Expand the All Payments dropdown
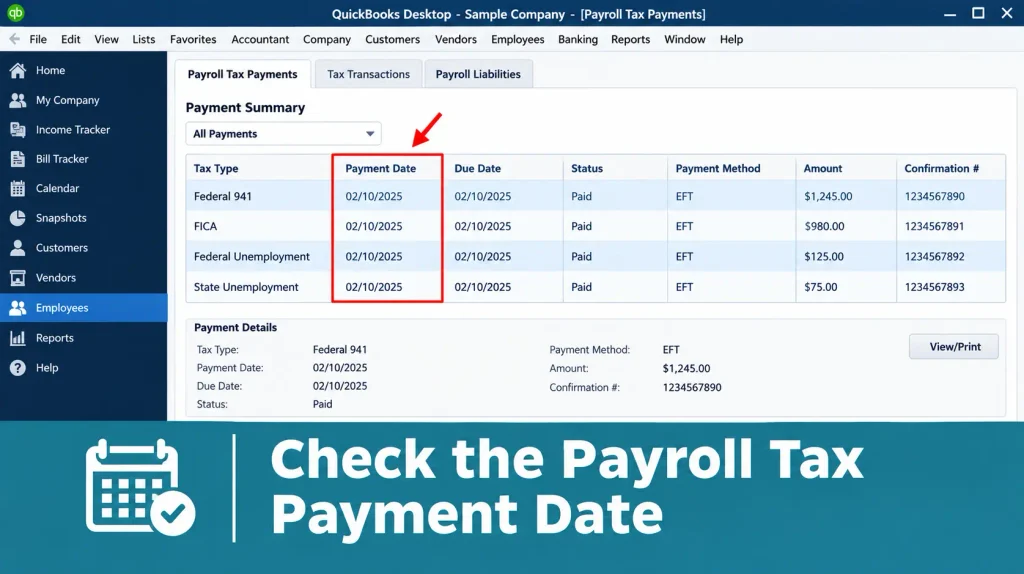The width and height of the screenshot is (1024, 574). pos(283,134)
